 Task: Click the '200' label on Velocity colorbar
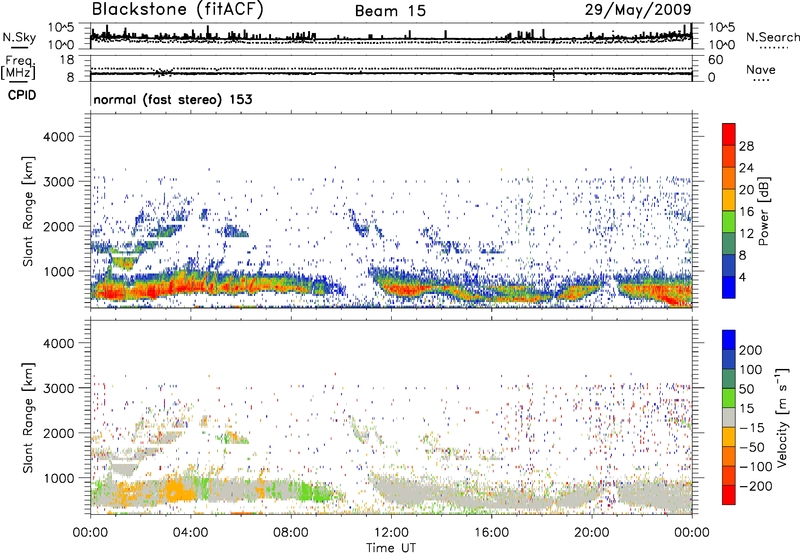[x=751, y=350]
